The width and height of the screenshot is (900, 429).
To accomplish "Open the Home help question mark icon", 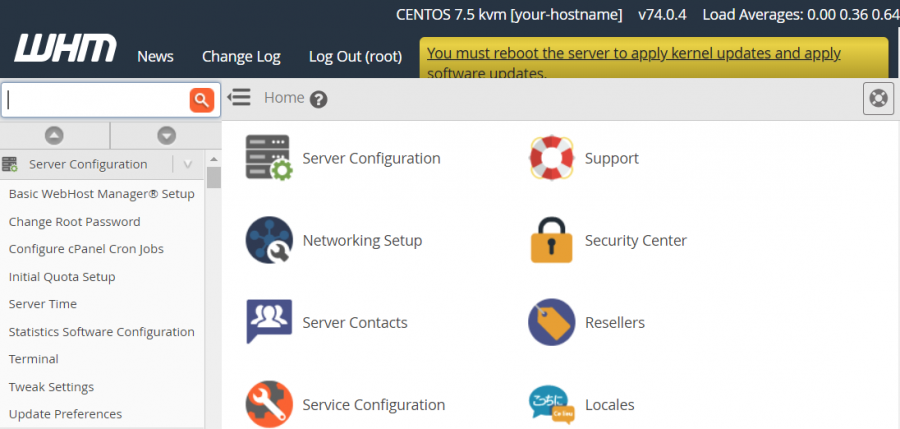I will [319, 100].
